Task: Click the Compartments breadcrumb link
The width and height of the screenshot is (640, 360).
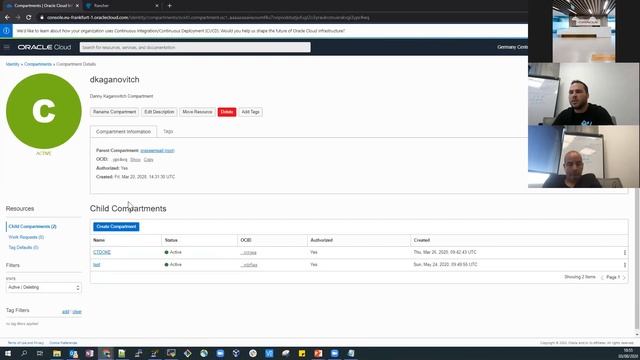Action: coord(38,64)
